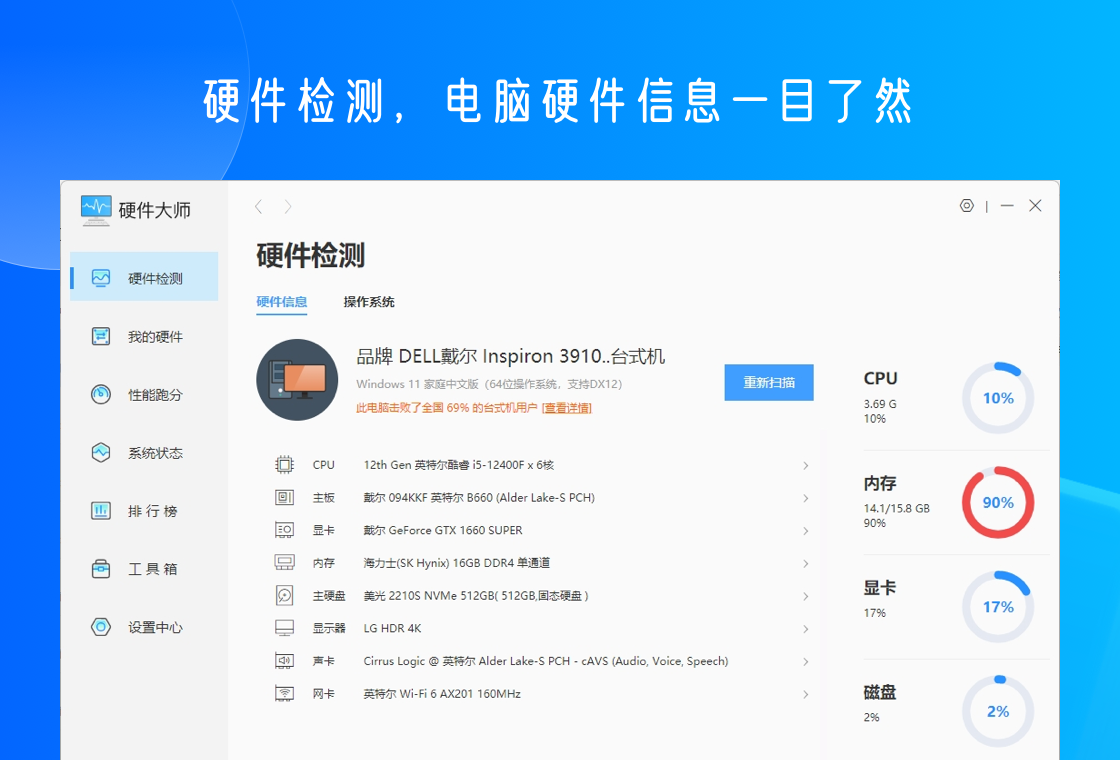1120x760 pixels.
Task: Expand the 显示器 LG HDR 4K chevron
Action: 806,629
